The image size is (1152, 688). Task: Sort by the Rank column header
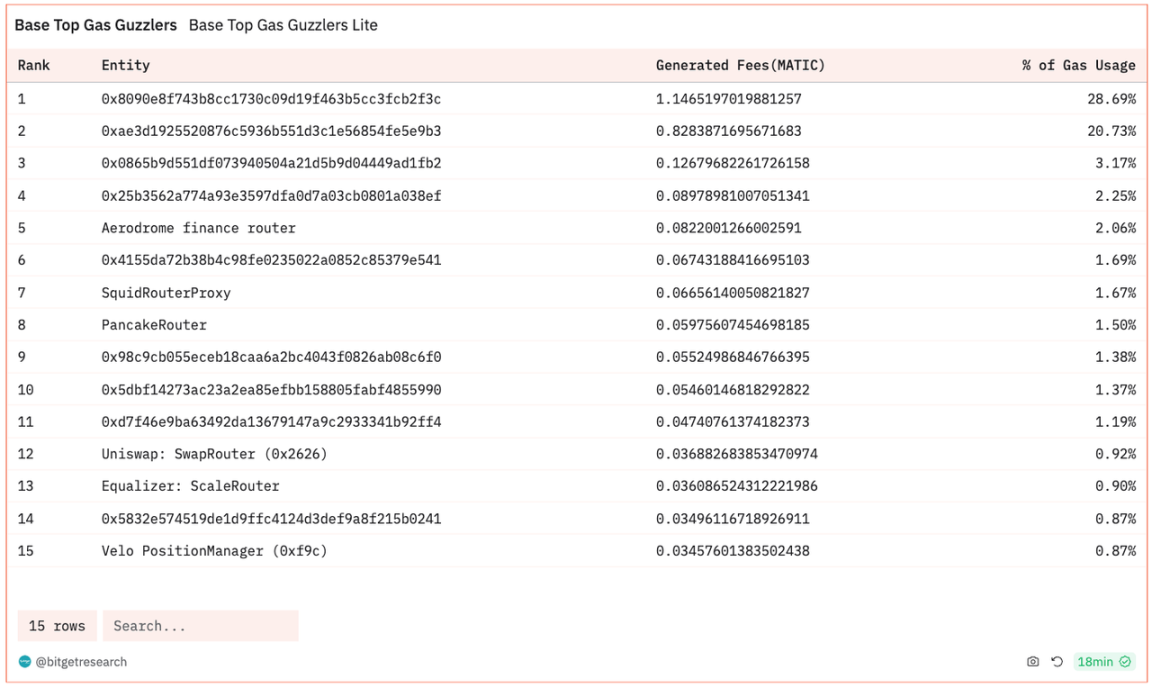click(x=34, y=65)
